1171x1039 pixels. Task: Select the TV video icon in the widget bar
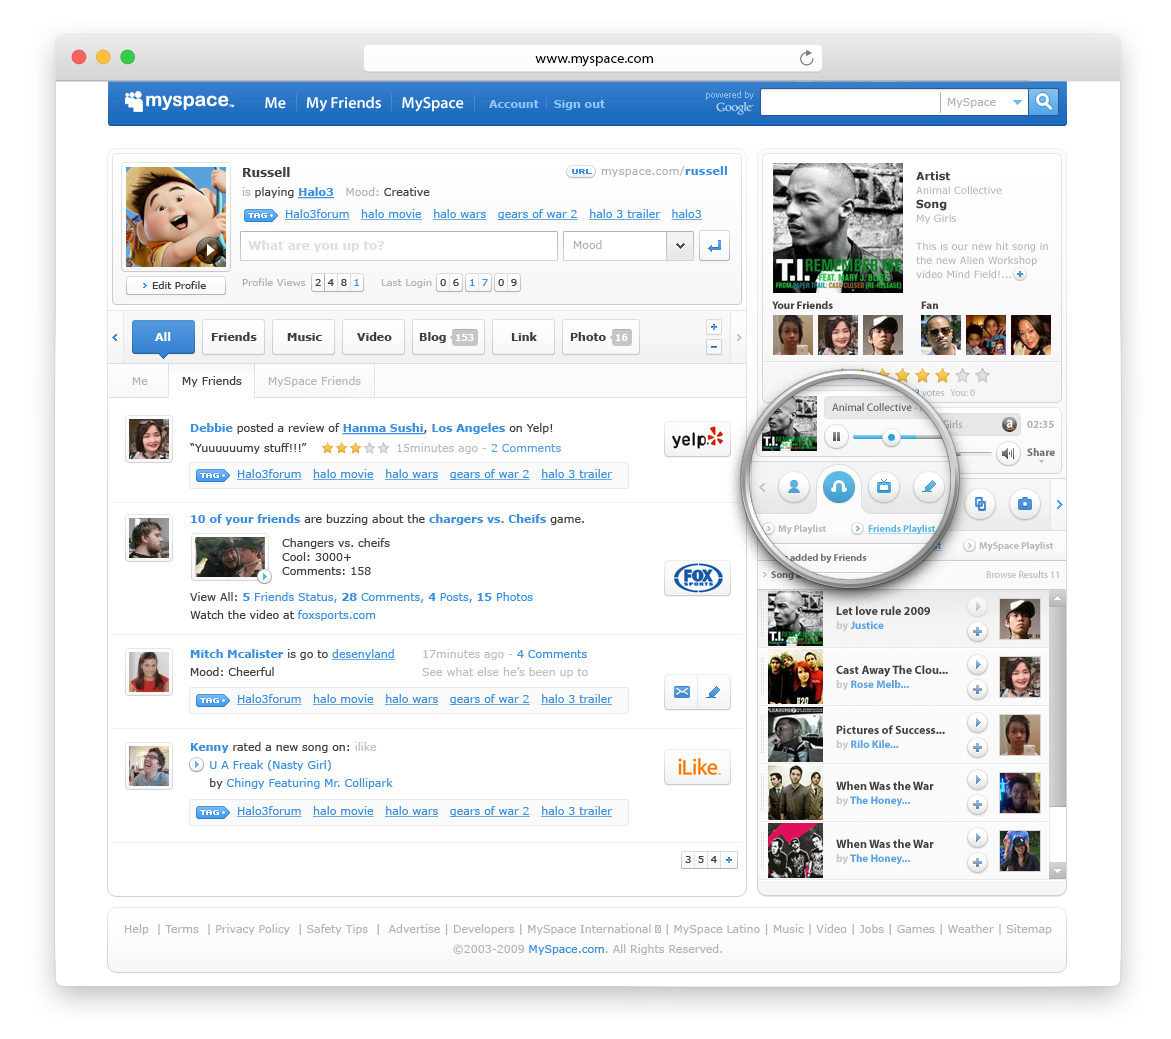883,487
